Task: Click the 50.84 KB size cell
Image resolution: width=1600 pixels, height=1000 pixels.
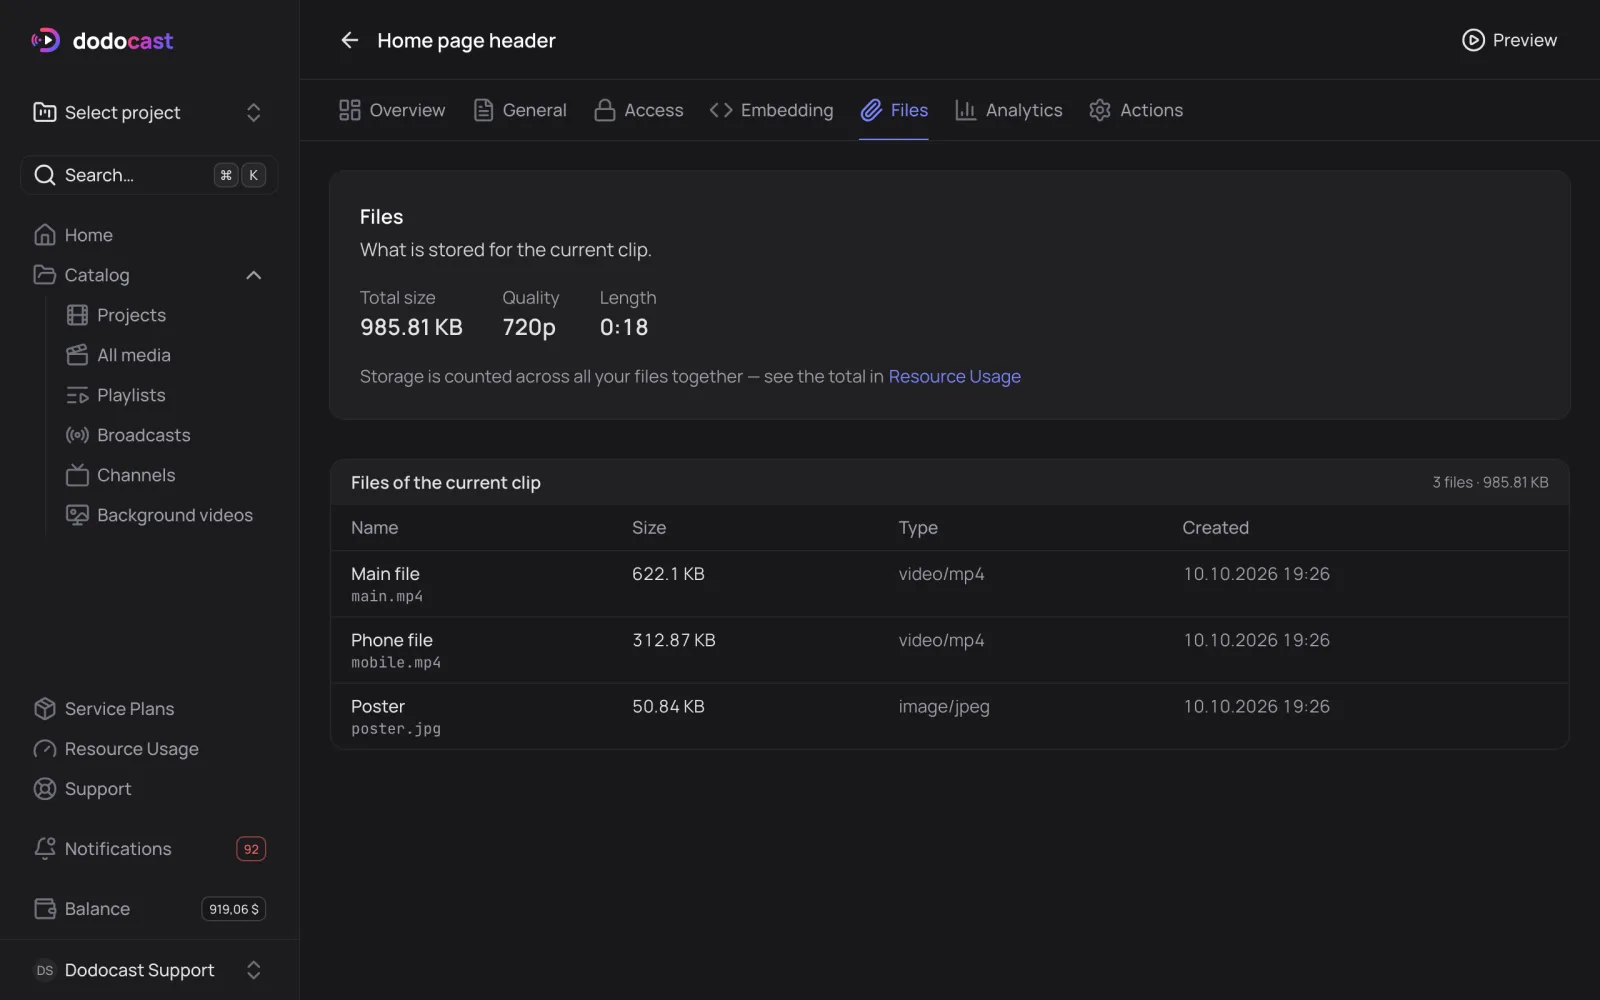Action: click(668, 706)
